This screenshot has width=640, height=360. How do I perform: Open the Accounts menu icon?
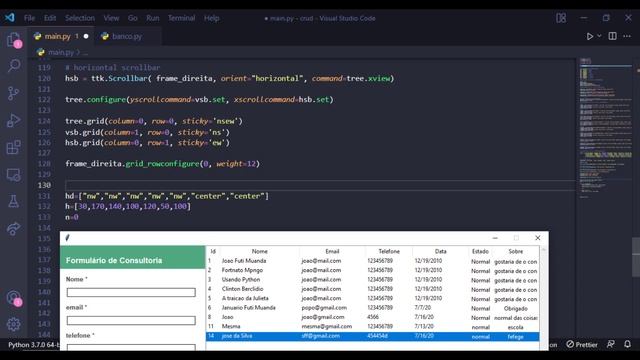coord(13,298)
